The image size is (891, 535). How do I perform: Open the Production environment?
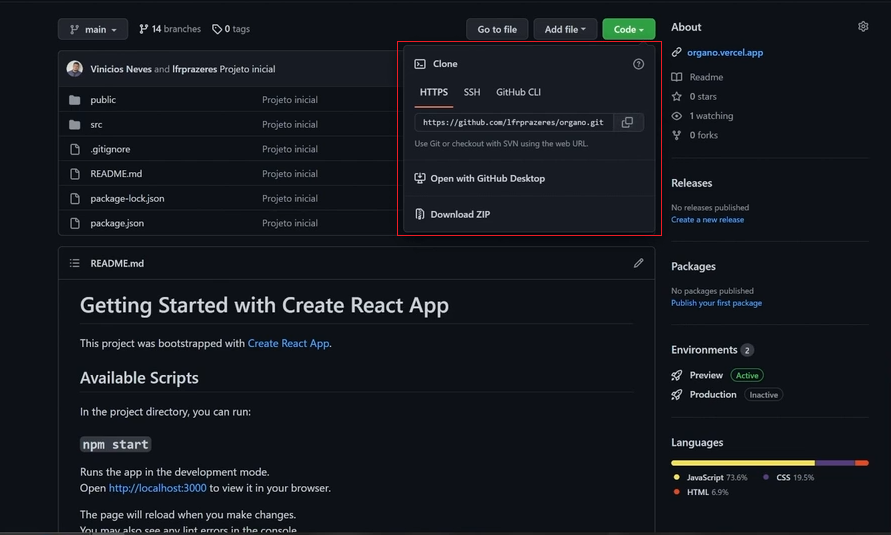pos(713,395)
